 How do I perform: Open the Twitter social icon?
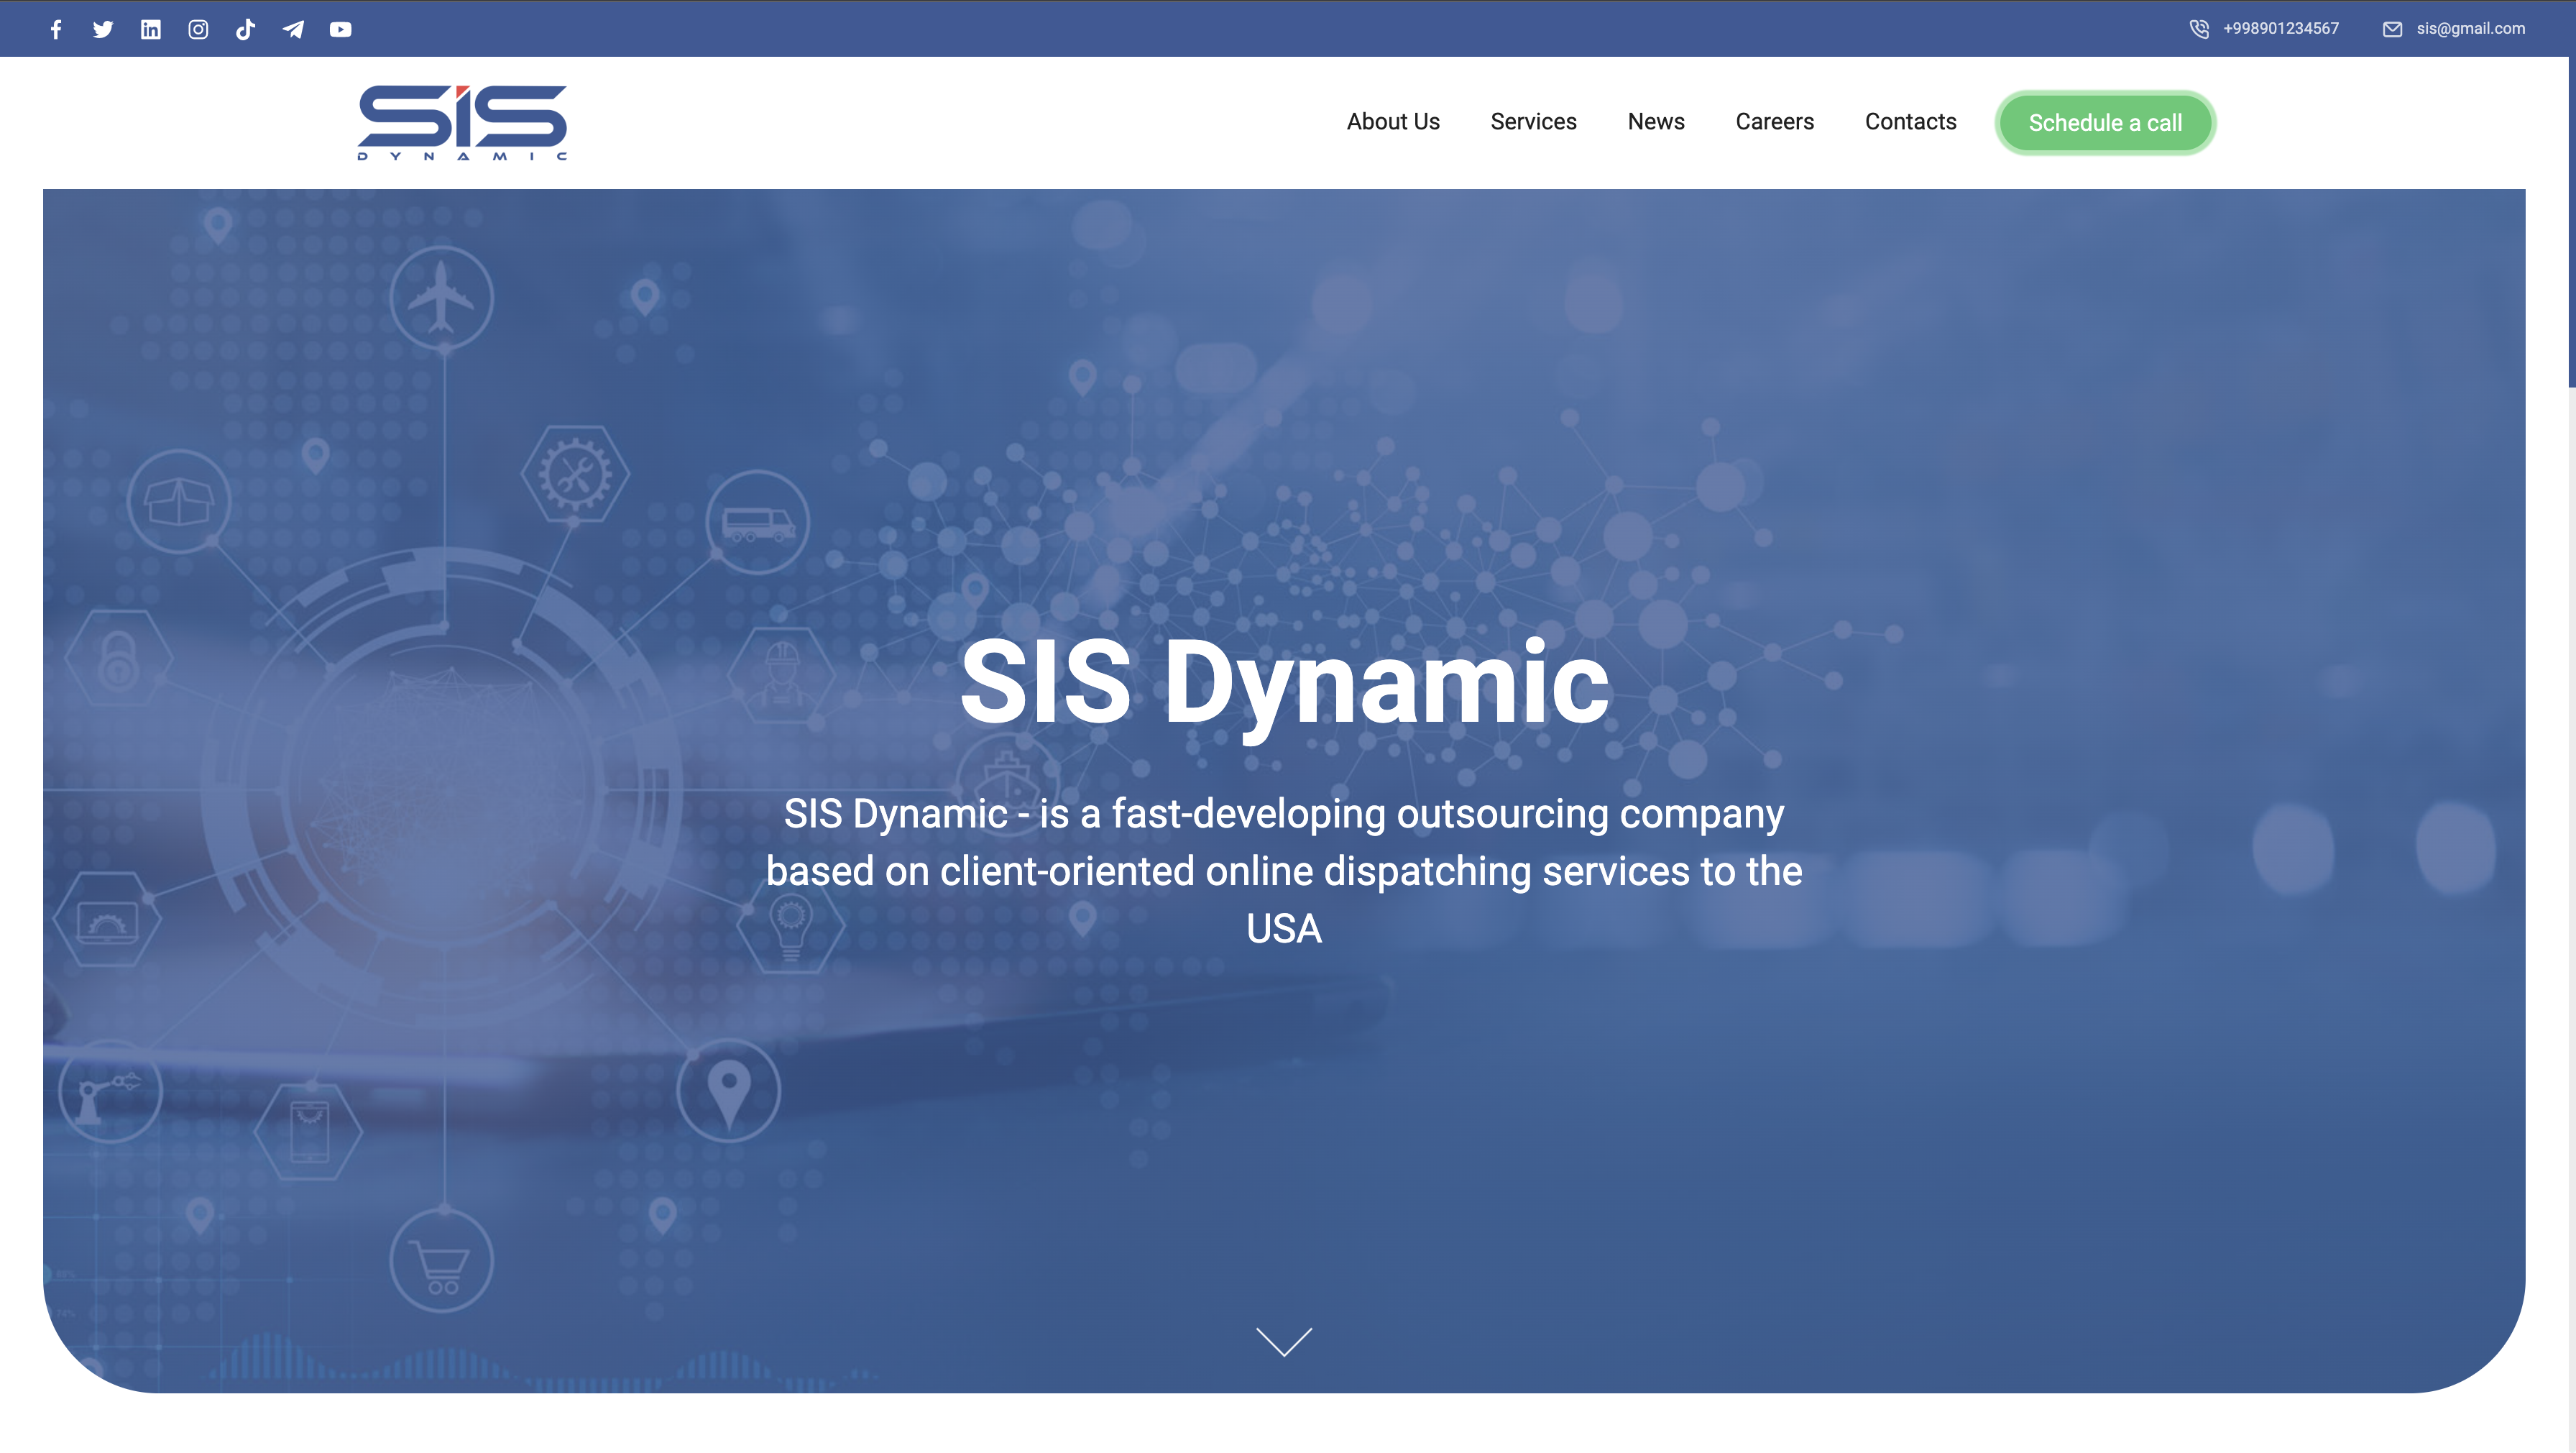103,29
